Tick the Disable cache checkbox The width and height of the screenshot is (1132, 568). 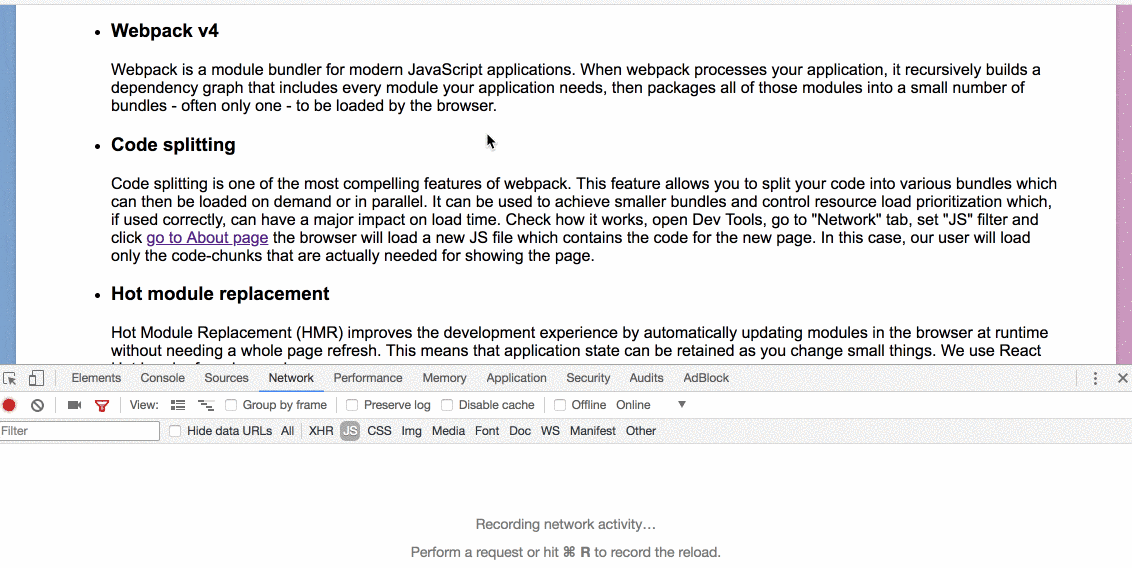click(x=447, y=405)
